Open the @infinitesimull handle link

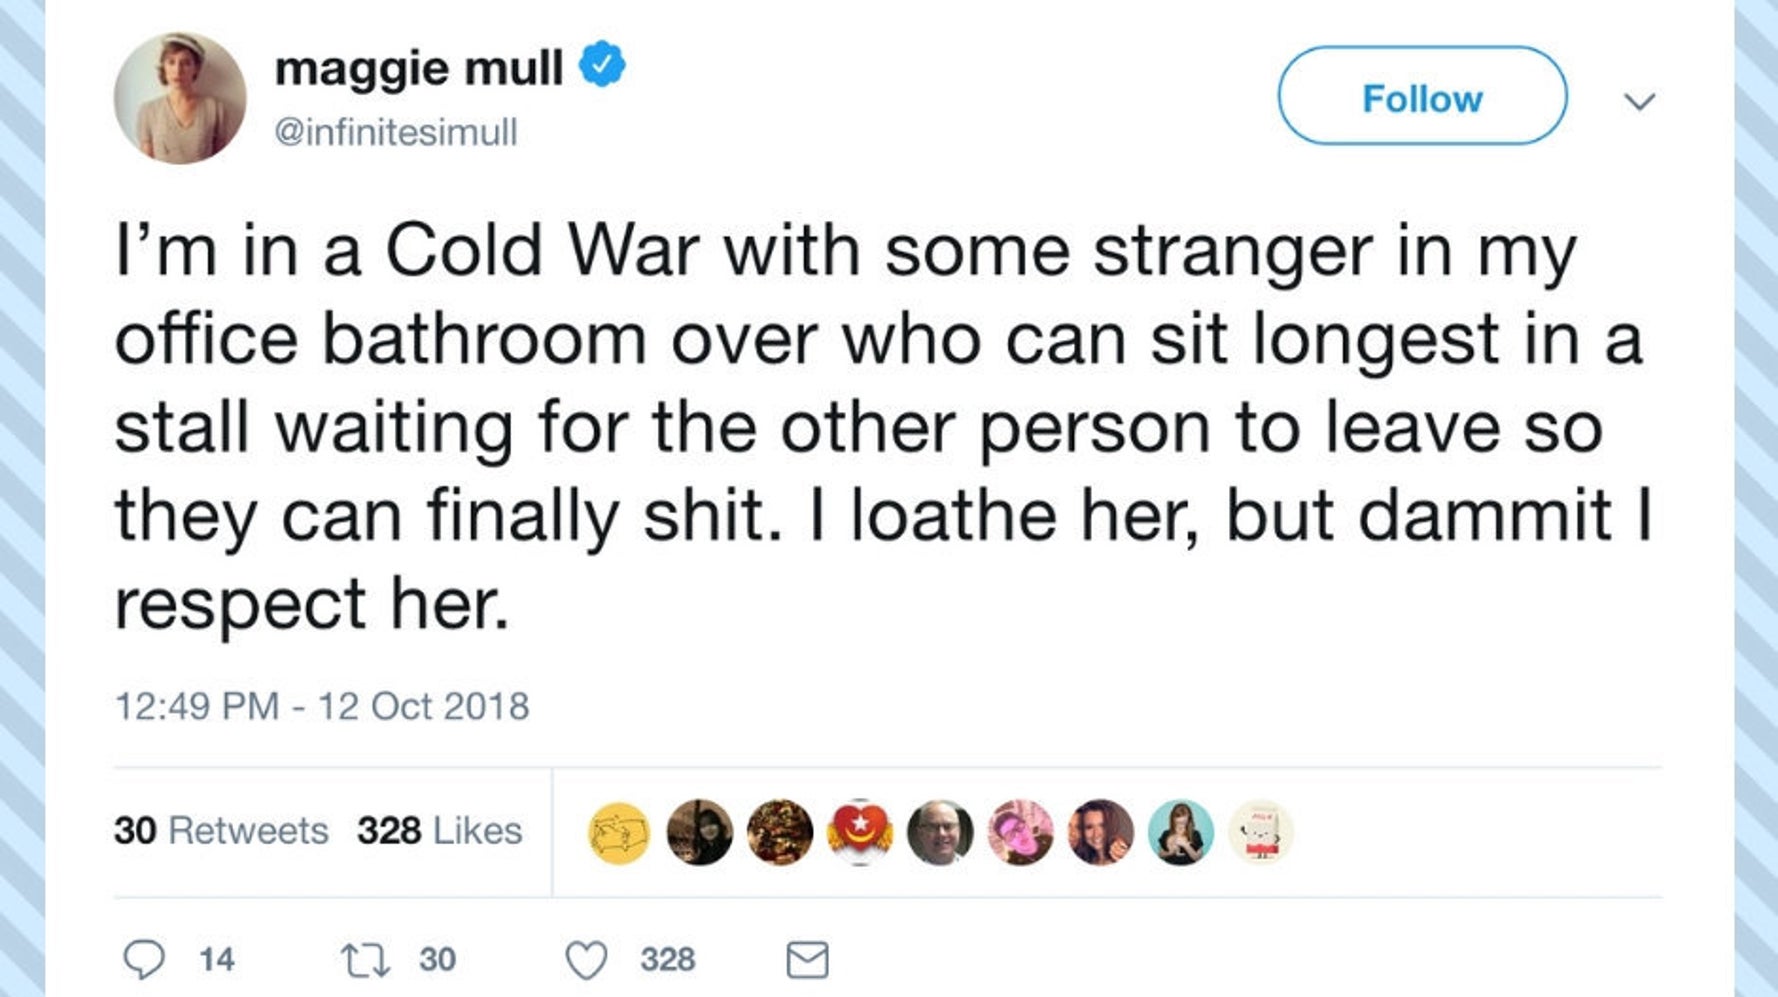tap(396, 132)
